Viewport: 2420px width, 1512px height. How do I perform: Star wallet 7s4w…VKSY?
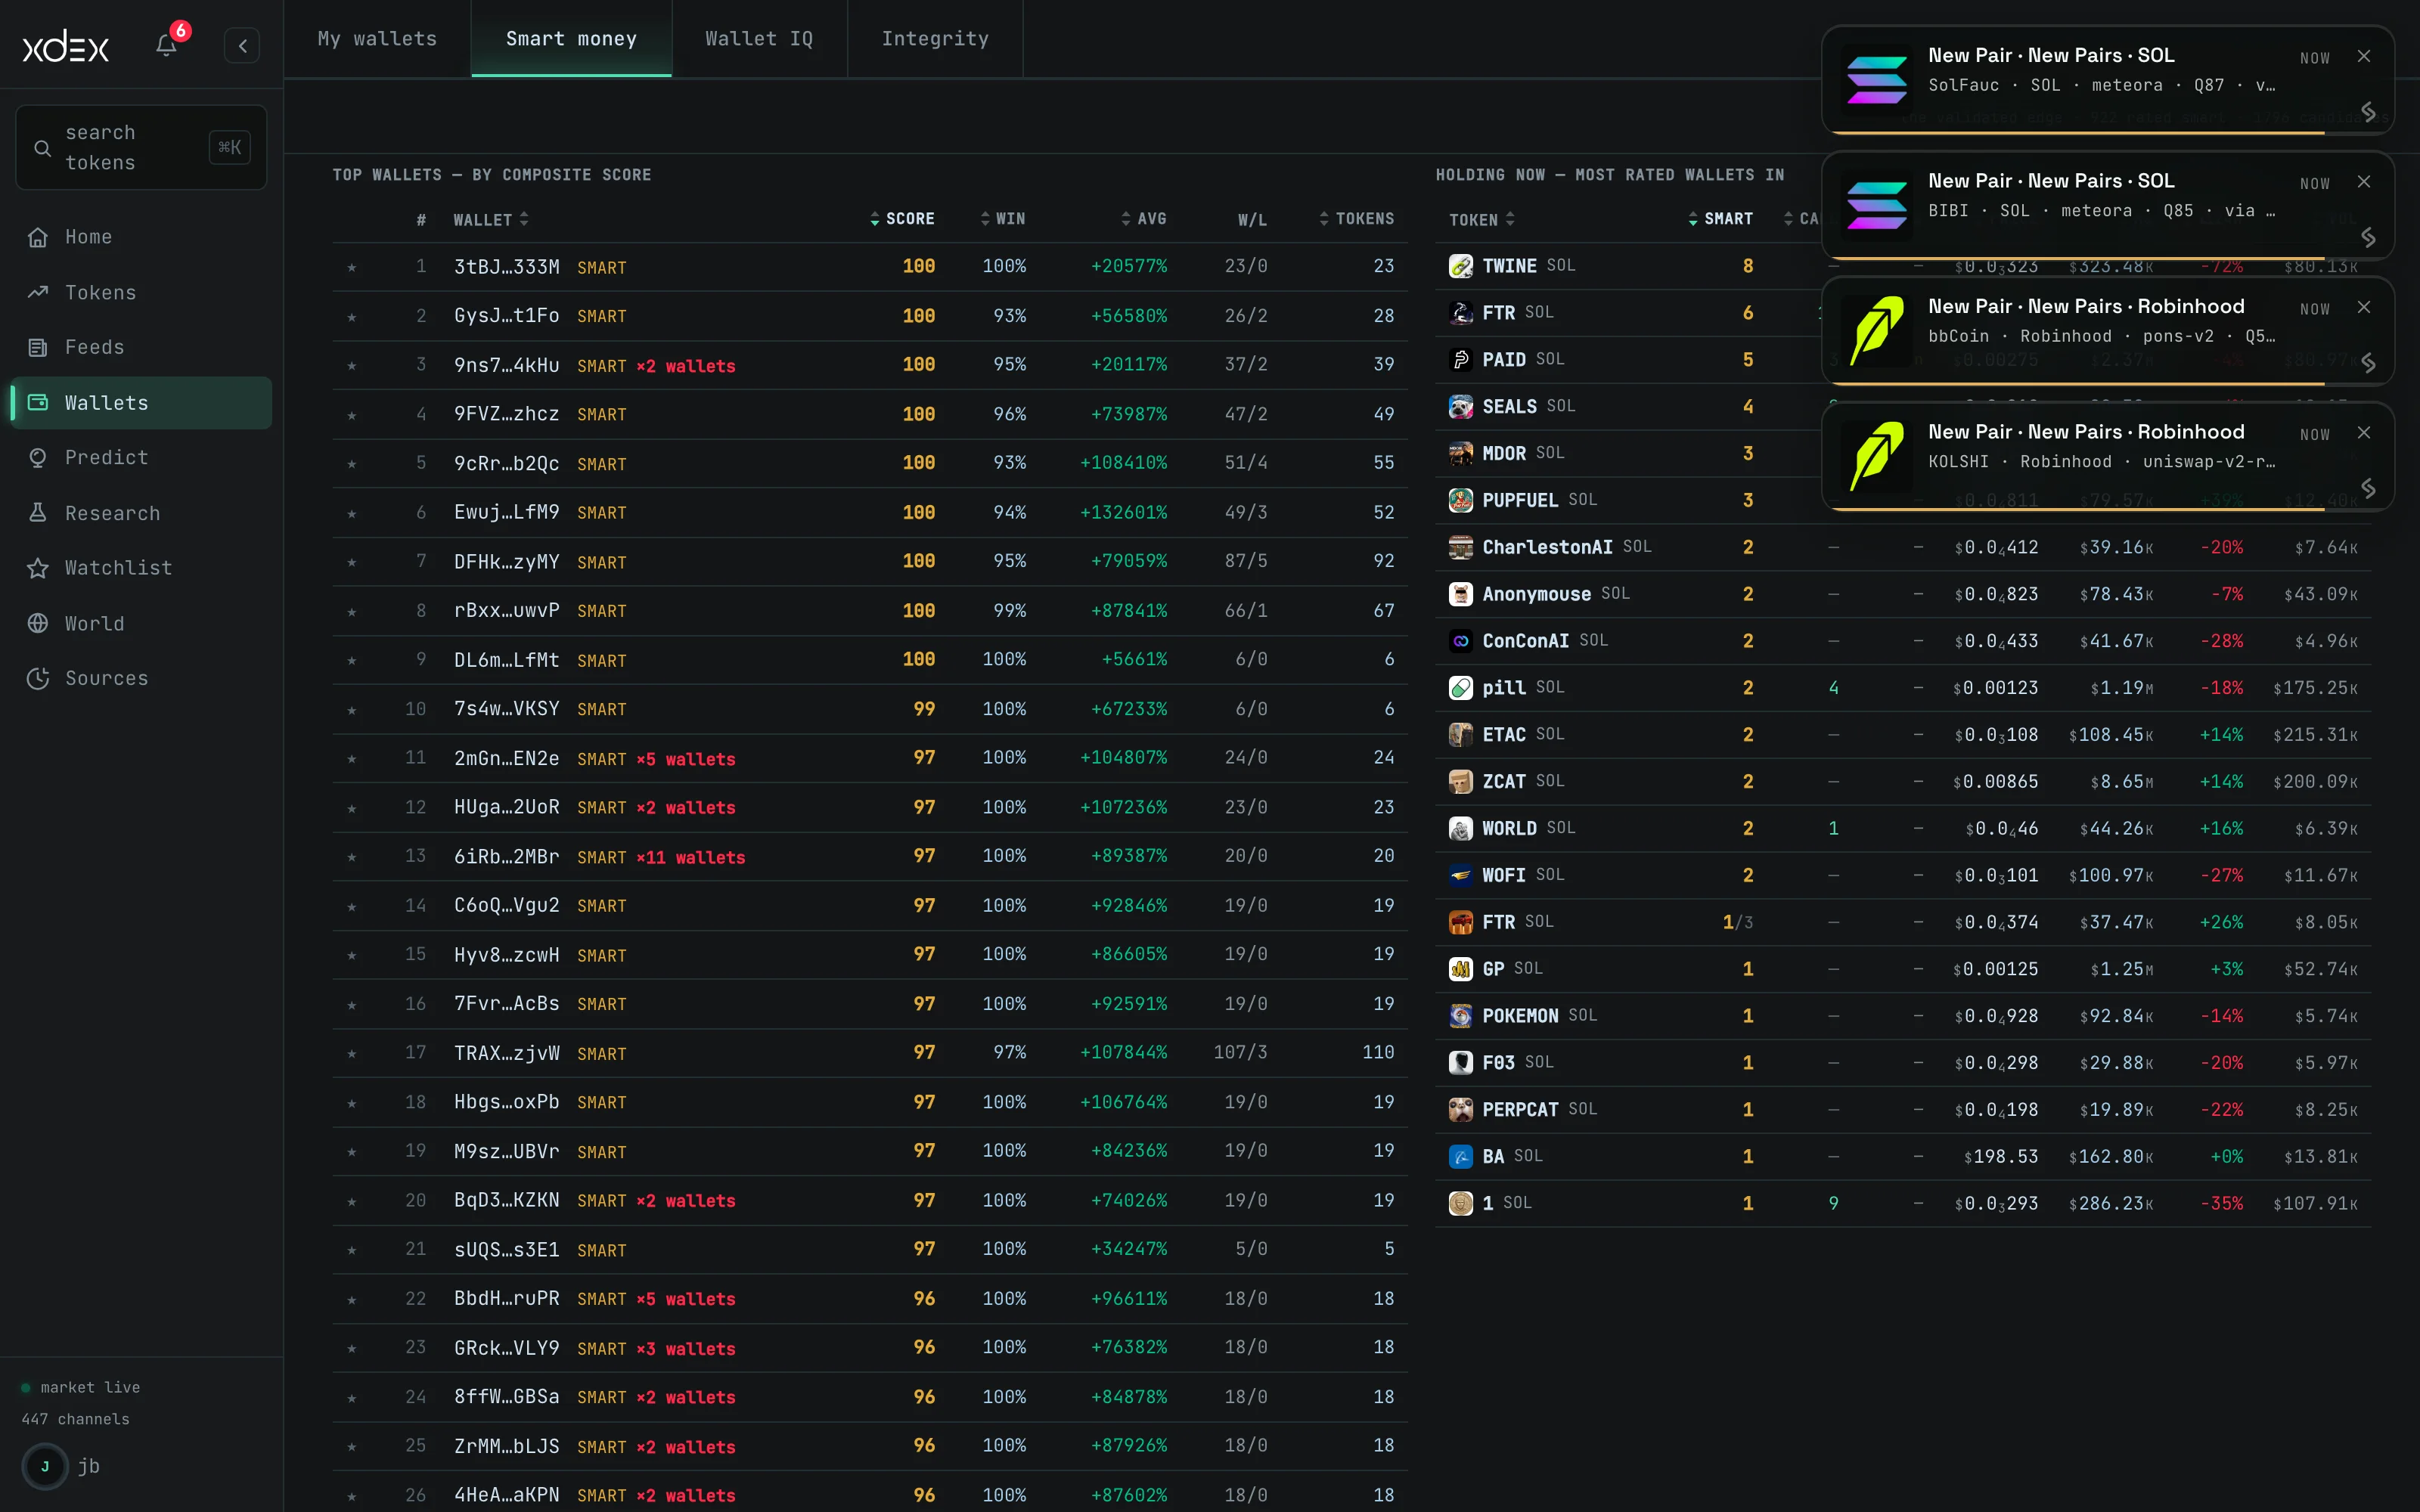pos(352,710)
